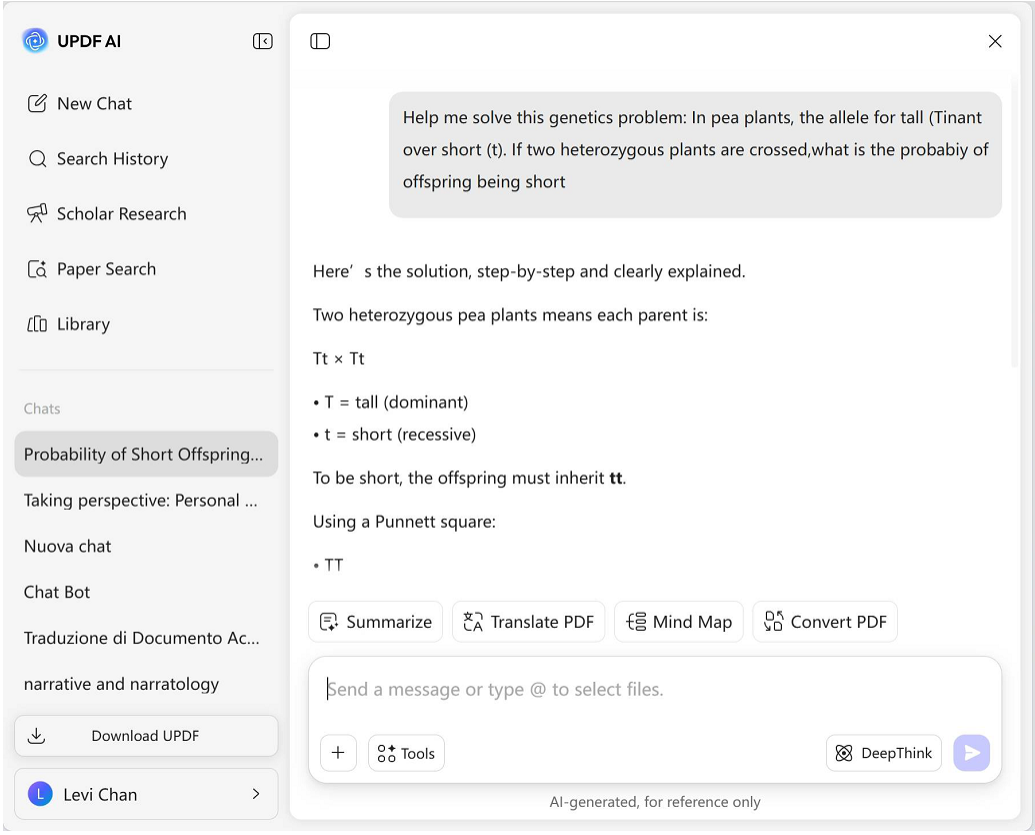Click the UPDF AI logo icon
The width and height of the screenshot is (1035, 835).
click(35, 41)
